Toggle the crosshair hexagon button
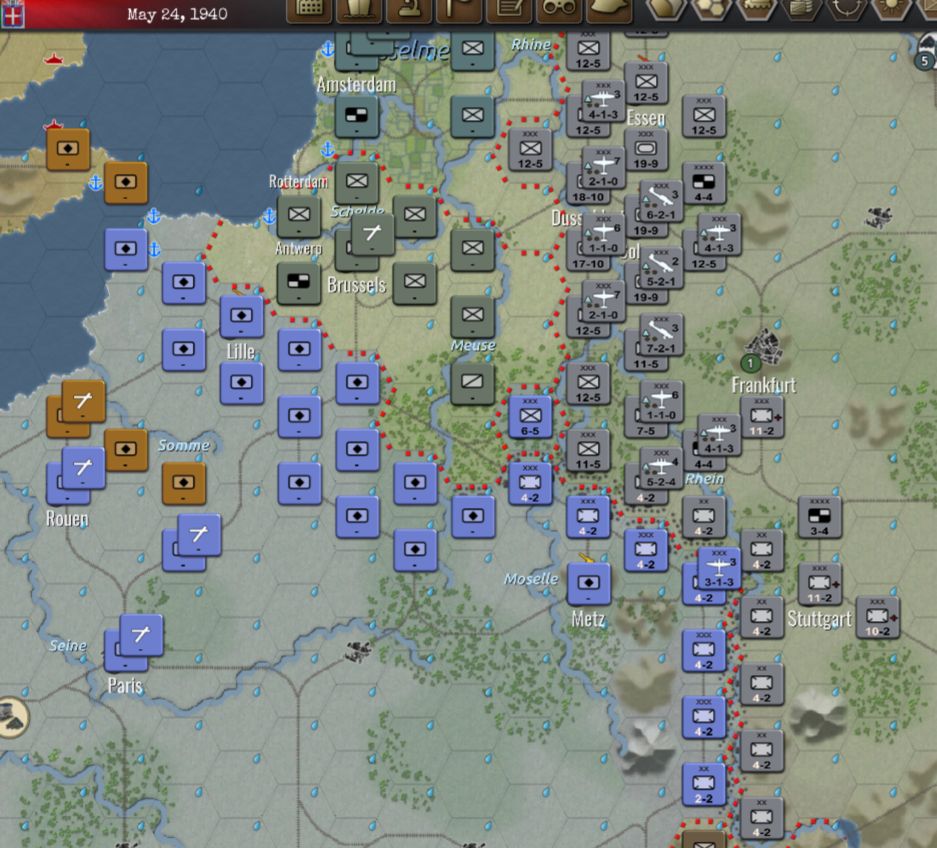The image size is (937, 848). click(846, 9)
